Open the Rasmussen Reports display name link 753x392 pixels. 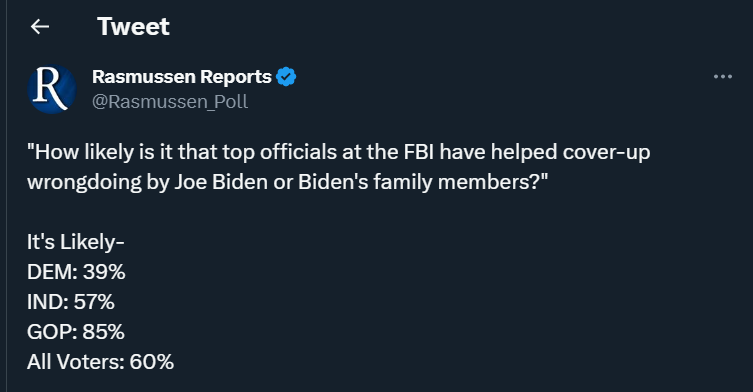pos(182,77)
